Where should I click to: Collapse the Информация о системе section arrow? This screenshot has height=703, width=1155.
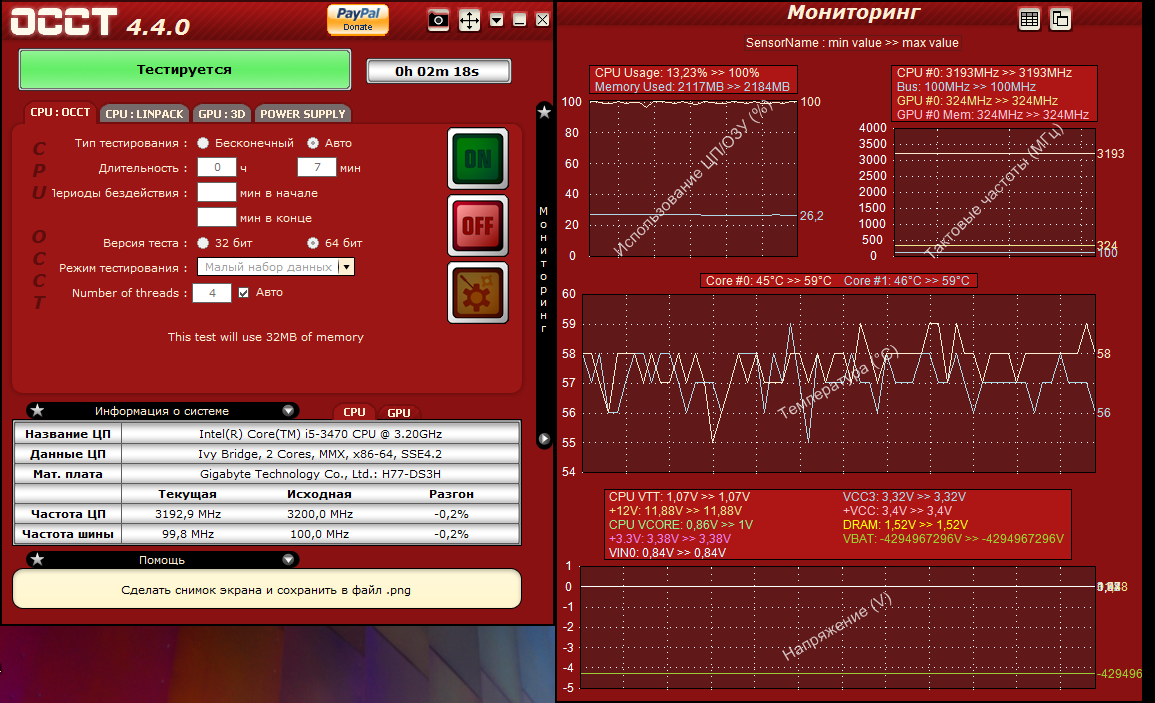coord(288,410)
